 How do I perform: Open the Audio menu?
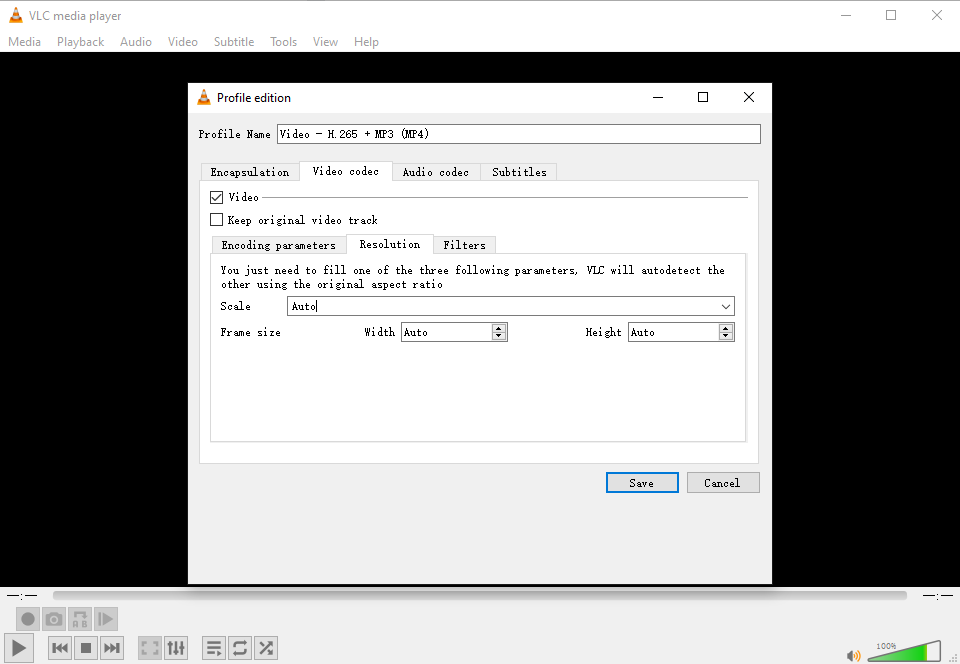pos(136,42)
